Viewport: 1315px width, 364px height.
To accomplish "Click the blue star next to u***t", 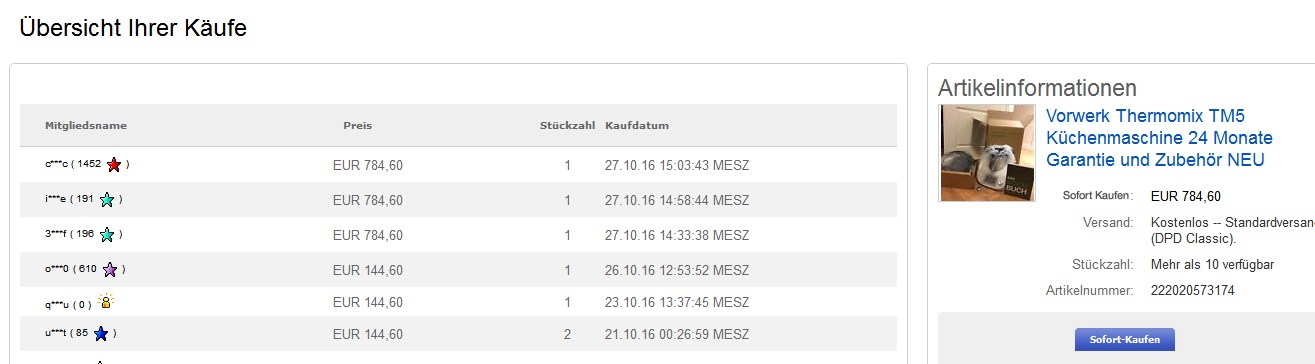I will coord(101,333).
